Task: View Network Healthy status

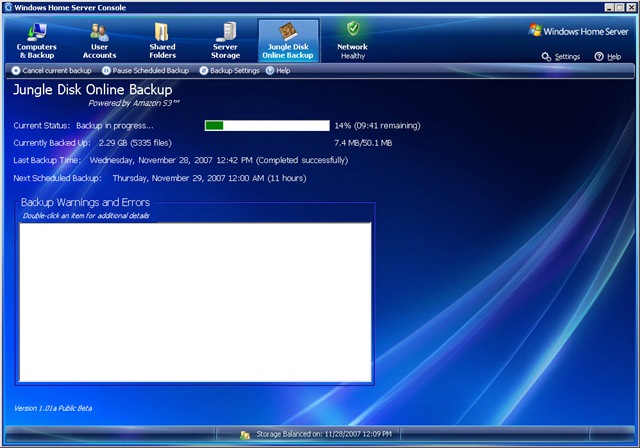Action: pos(353,41)
